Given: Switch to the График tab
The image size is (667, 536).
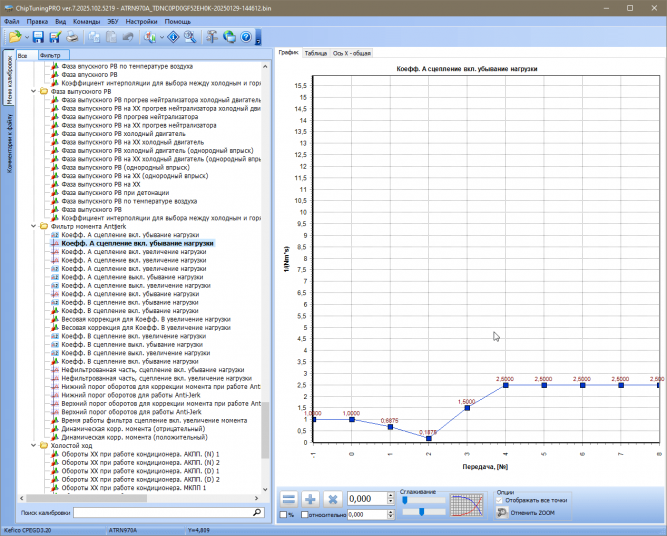Looking at the screenshot, I should (288, 52).
